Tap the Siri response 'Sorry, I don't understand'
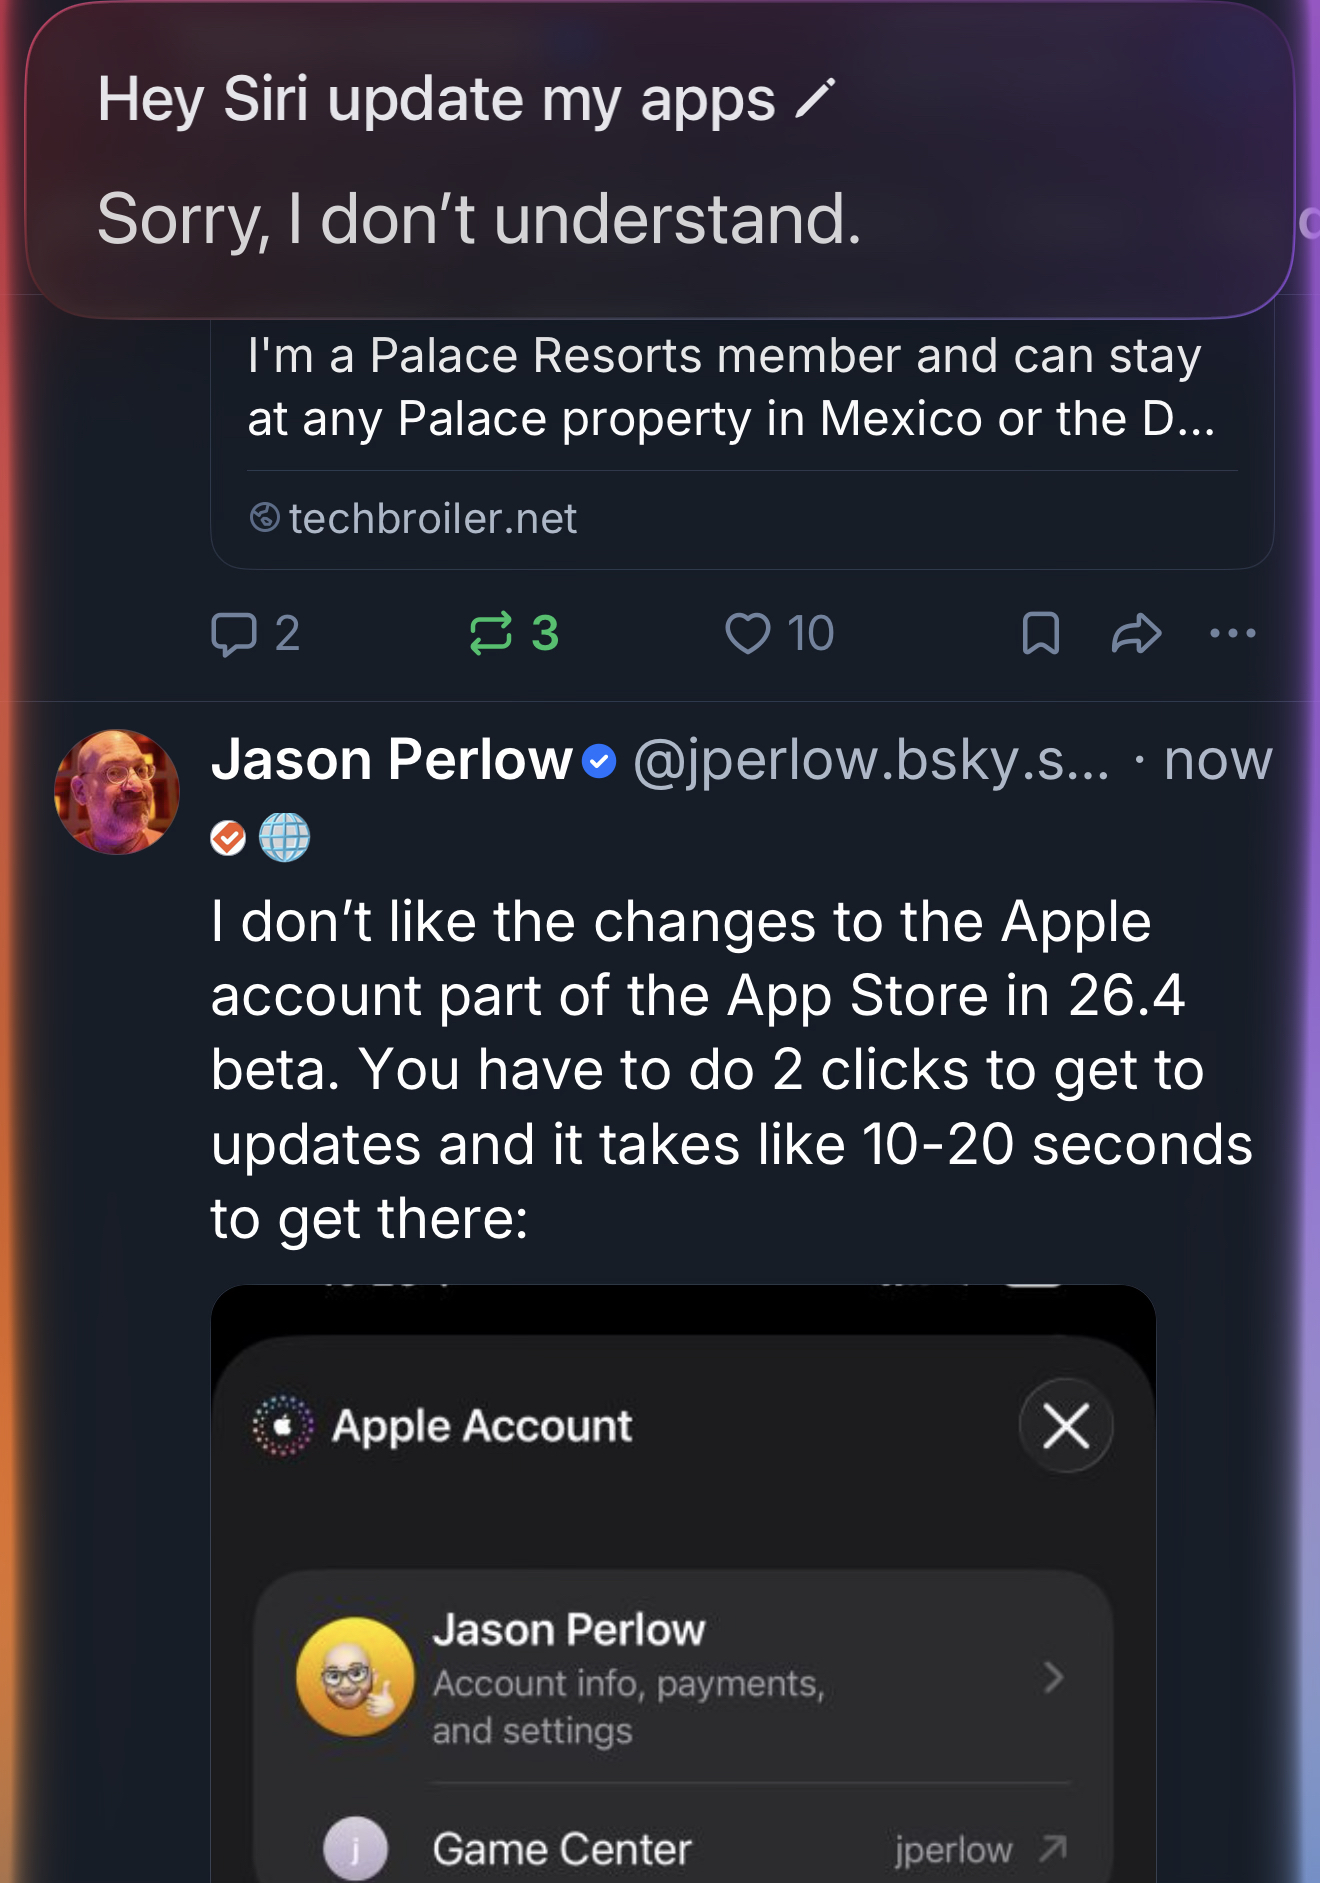Image resolution: width=1320 pixels, height=1883 pixels. pyautogui.click(x=479, y=219)
